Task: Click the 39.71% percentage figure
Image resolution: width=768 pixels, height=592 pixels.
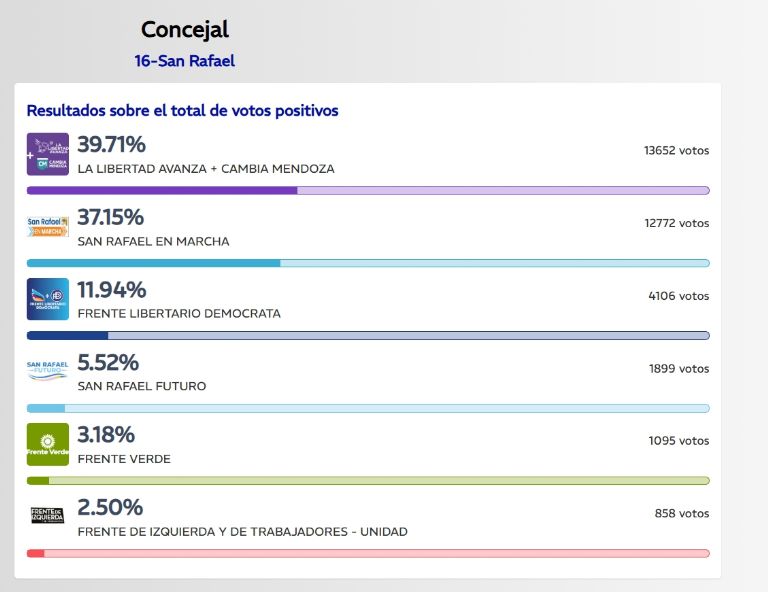Action: coord(111,145)
